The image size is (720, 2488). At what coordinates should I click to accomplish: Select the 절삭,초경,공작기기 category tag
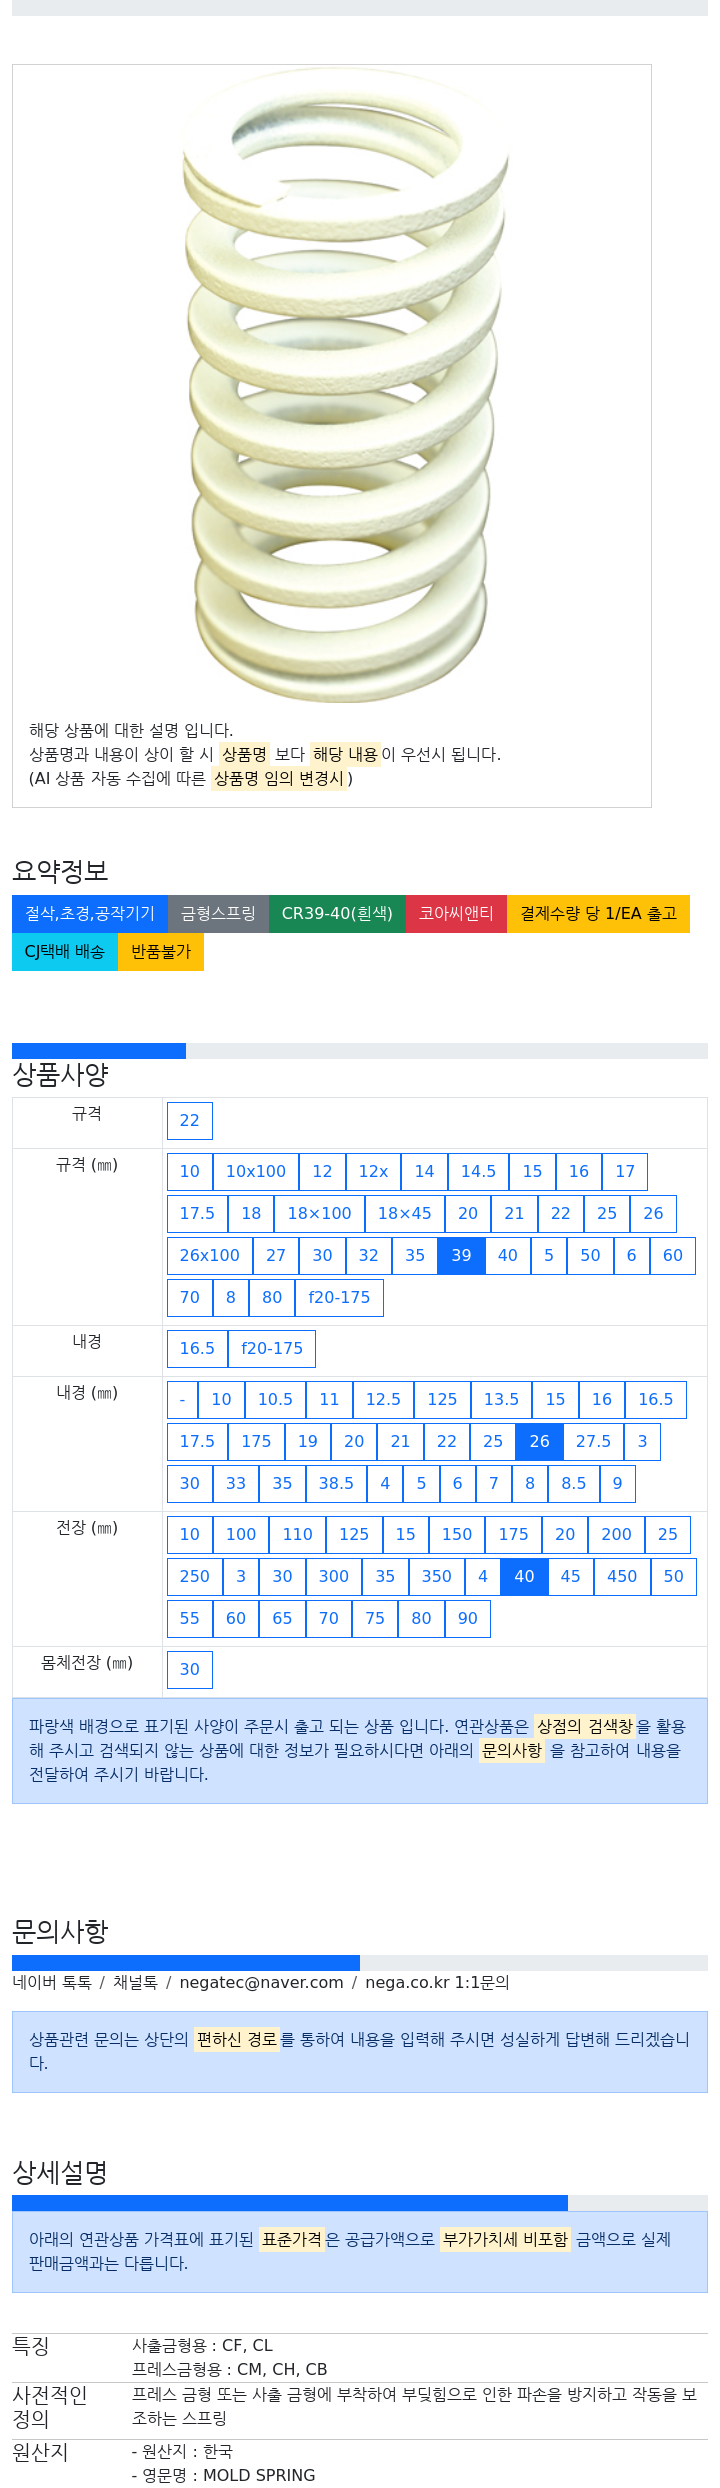(x=90, y=914)
